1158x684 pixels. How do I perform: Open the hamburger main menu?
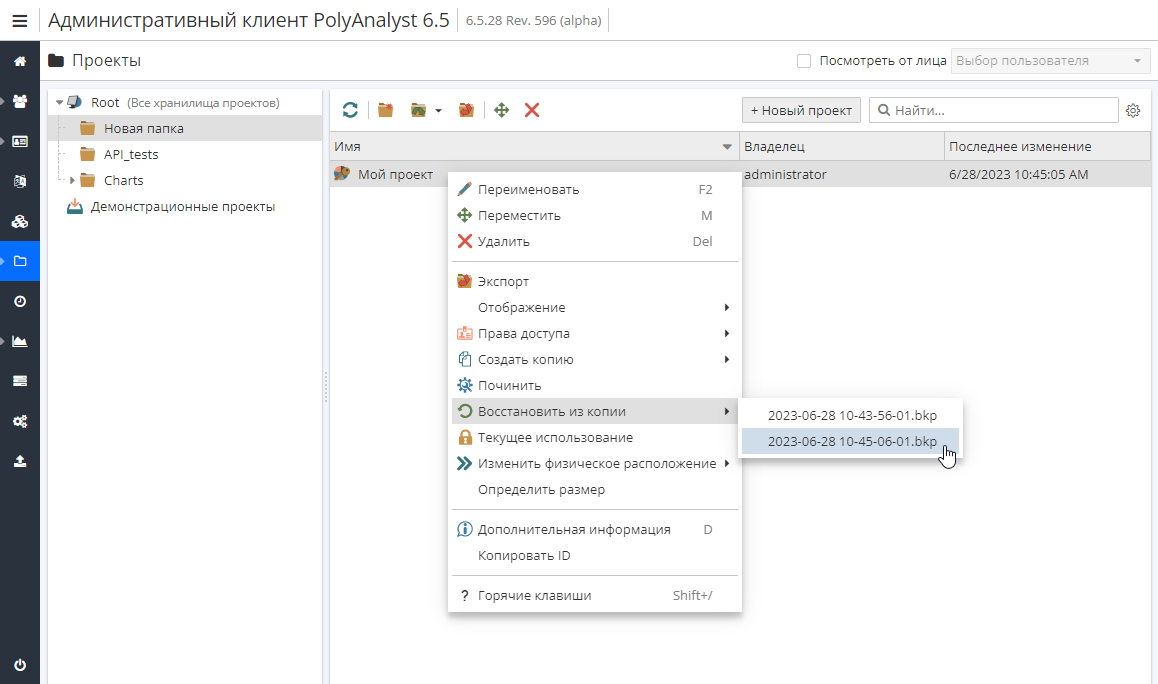click(x=20, y=21)
